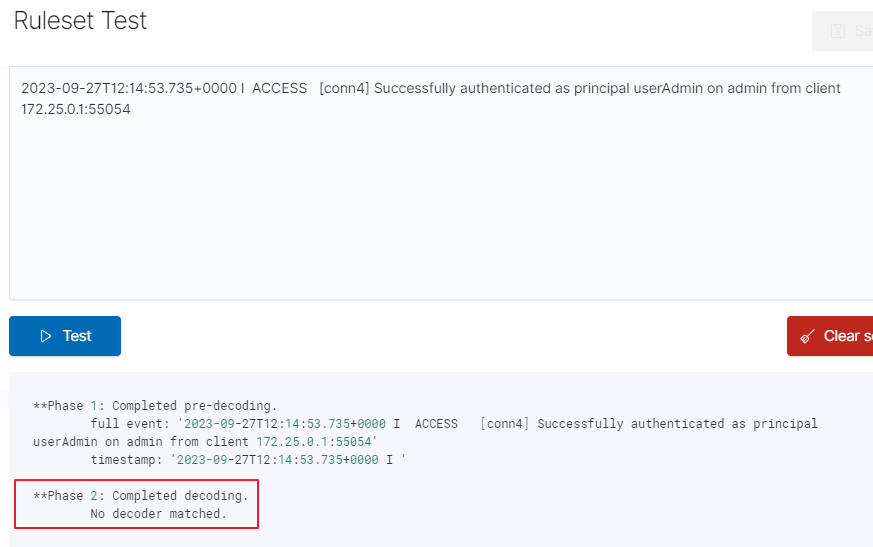
Task: Run the ruleset with the Test button
Action: (x=65, y=336)
